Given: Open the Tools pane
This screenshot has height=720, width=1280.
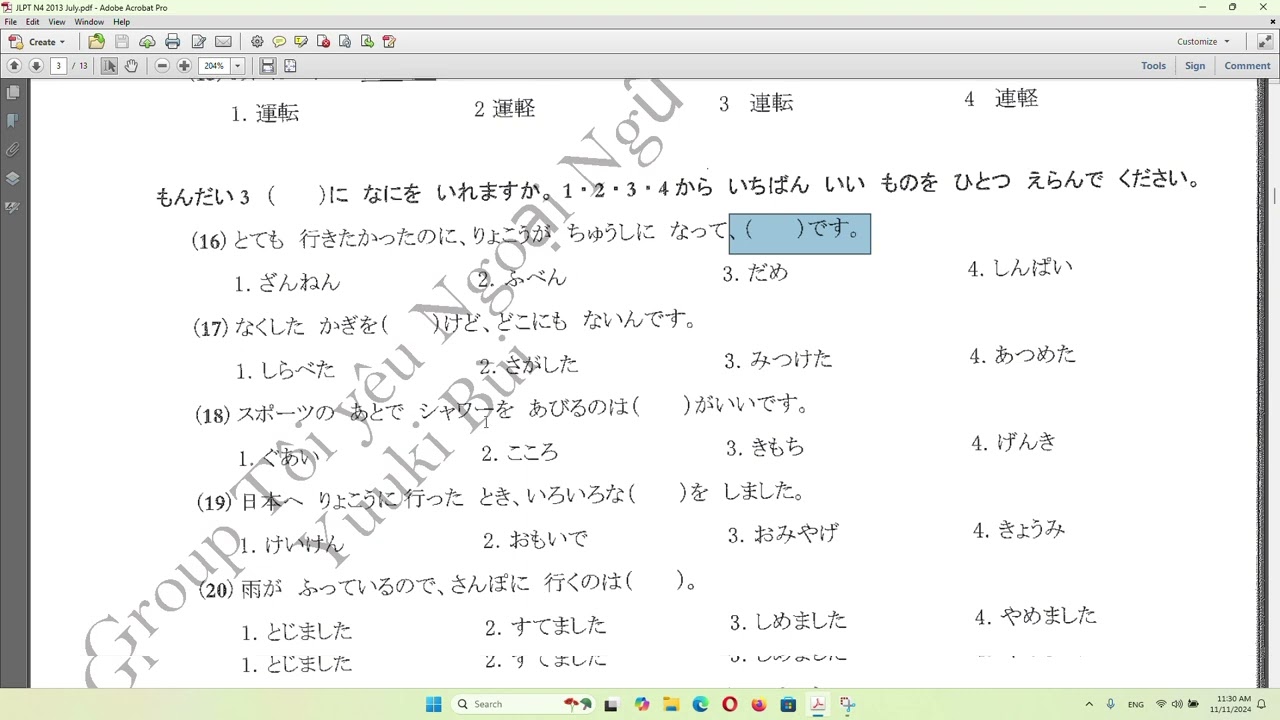Looking at the screenshot, I should [1153, 66].
